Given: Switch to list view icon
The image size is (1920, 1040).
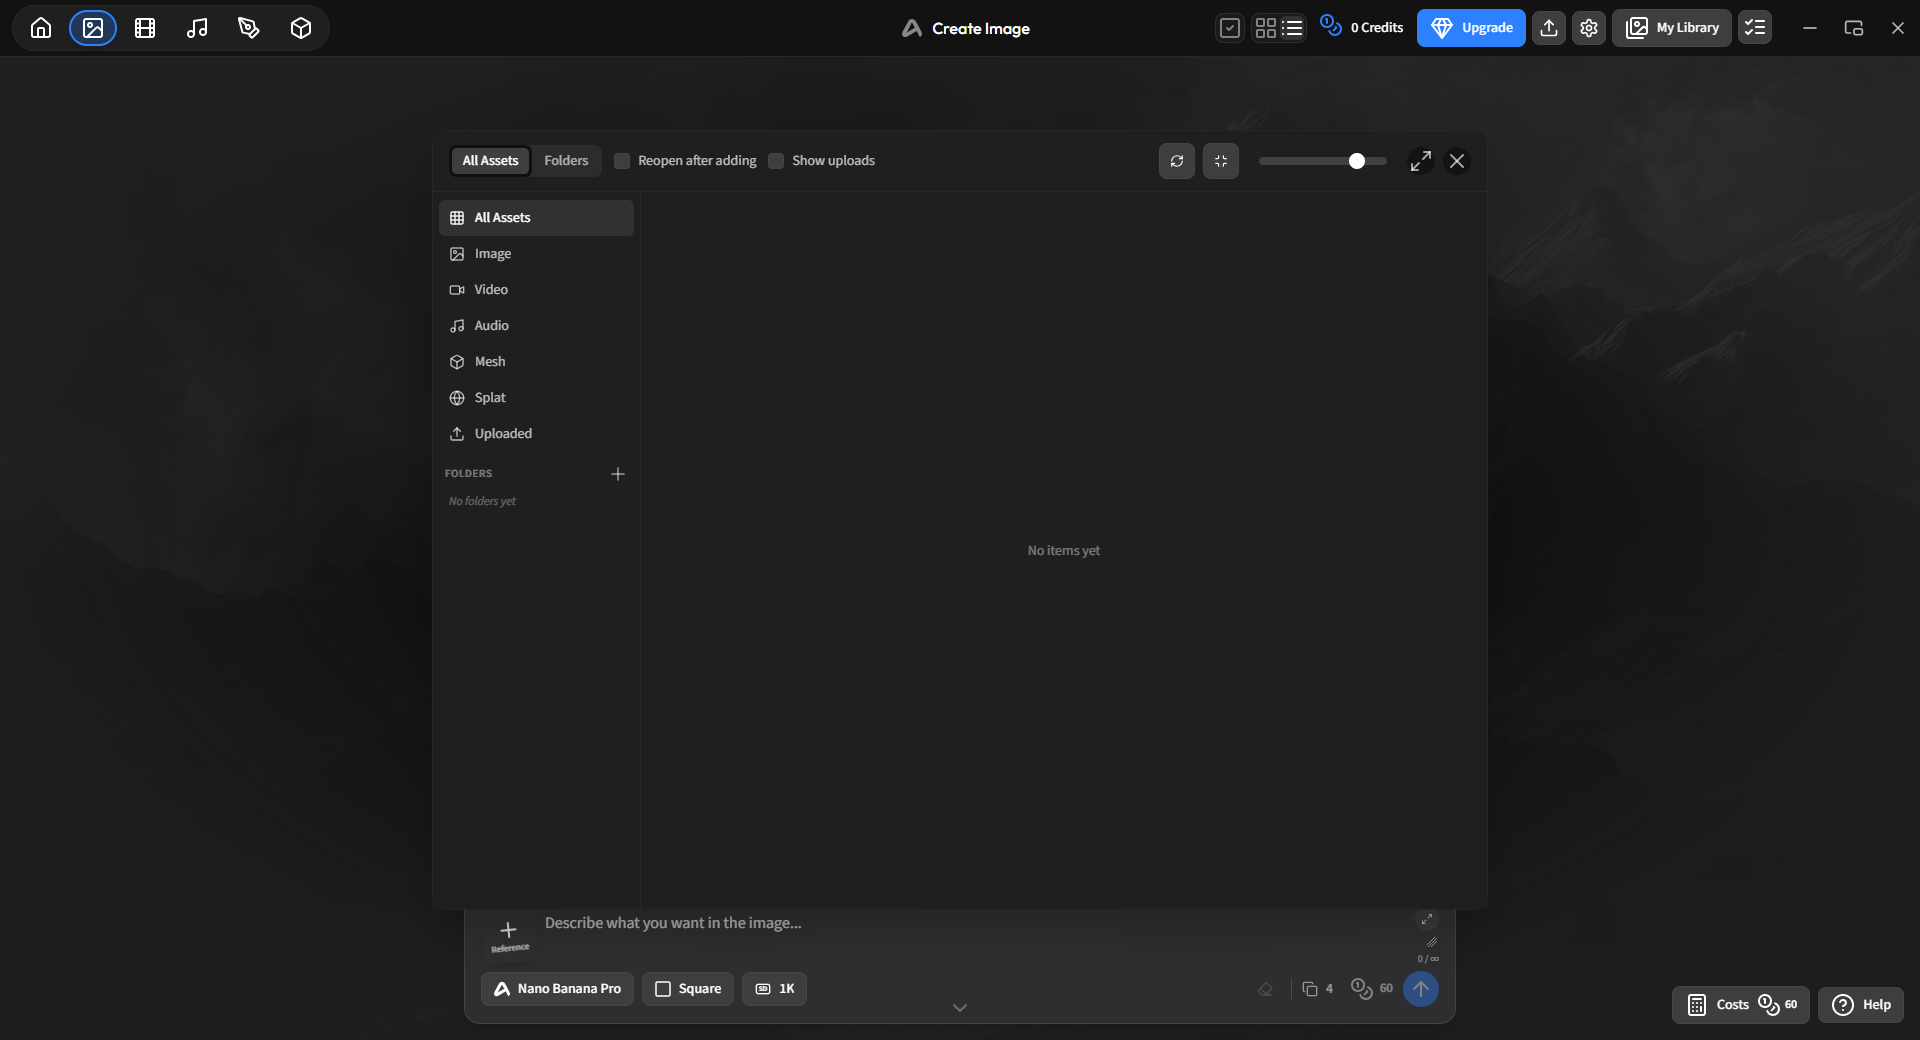Looking at the screenshot, I should pyautogui.click(x=1292, y=28).
